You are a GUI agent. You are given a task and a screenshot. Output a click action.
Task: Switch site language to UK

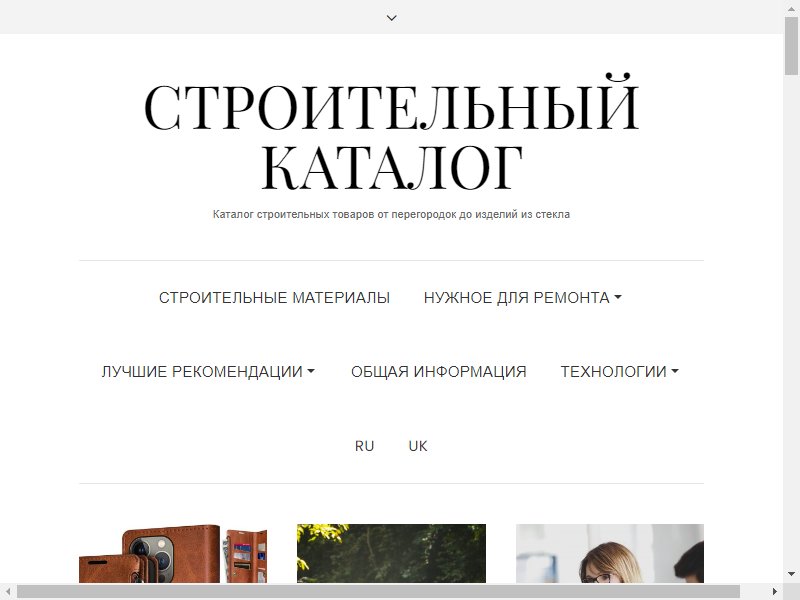[x=418, y=446]
